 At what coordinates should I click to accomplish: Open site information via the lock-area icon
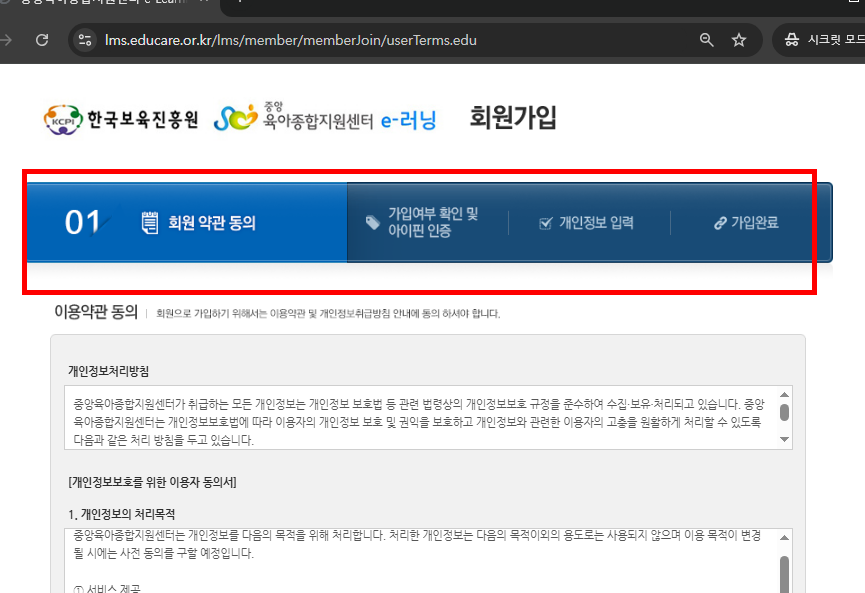point(86,40)
